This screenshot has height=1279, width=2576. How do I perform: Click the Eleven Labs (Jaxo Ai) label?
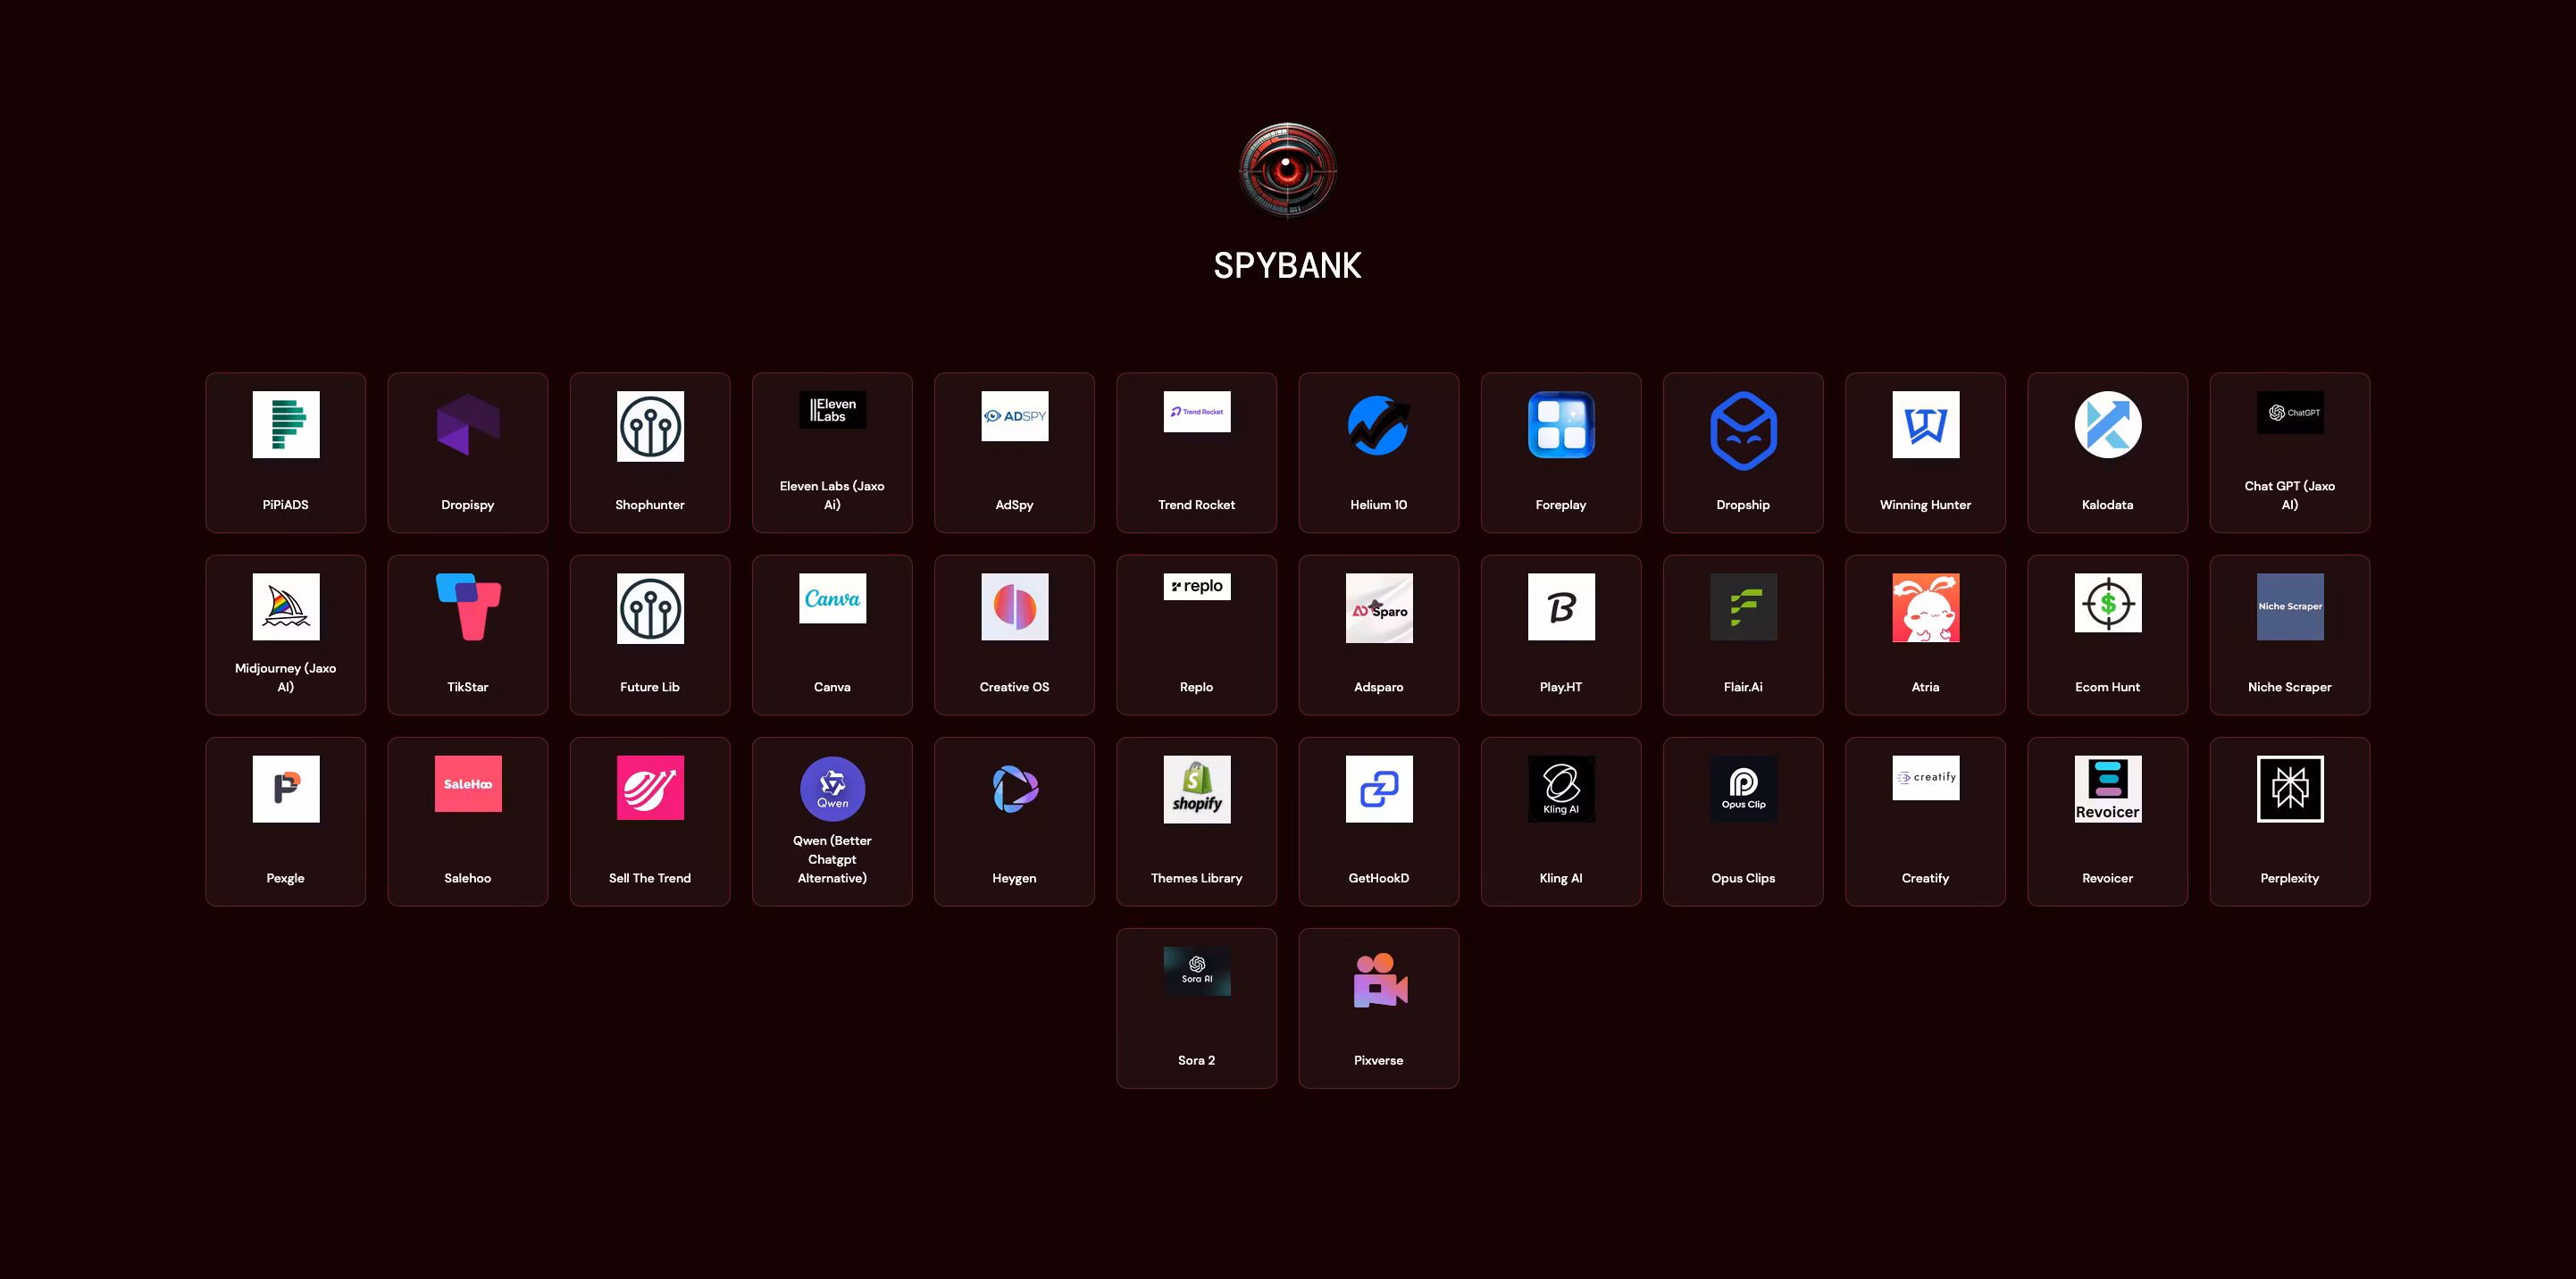coord(832,495)
